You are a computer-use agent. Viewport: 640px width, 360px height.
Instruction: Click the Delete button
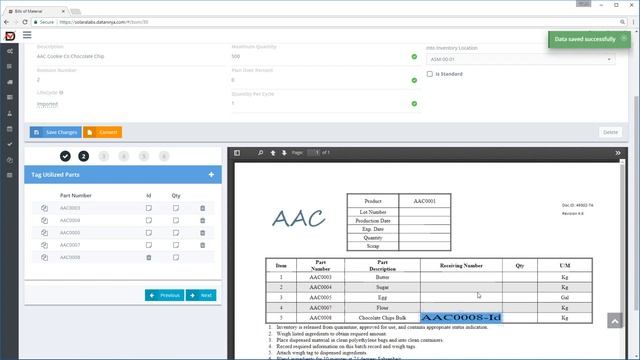click(x=611, y=132)
